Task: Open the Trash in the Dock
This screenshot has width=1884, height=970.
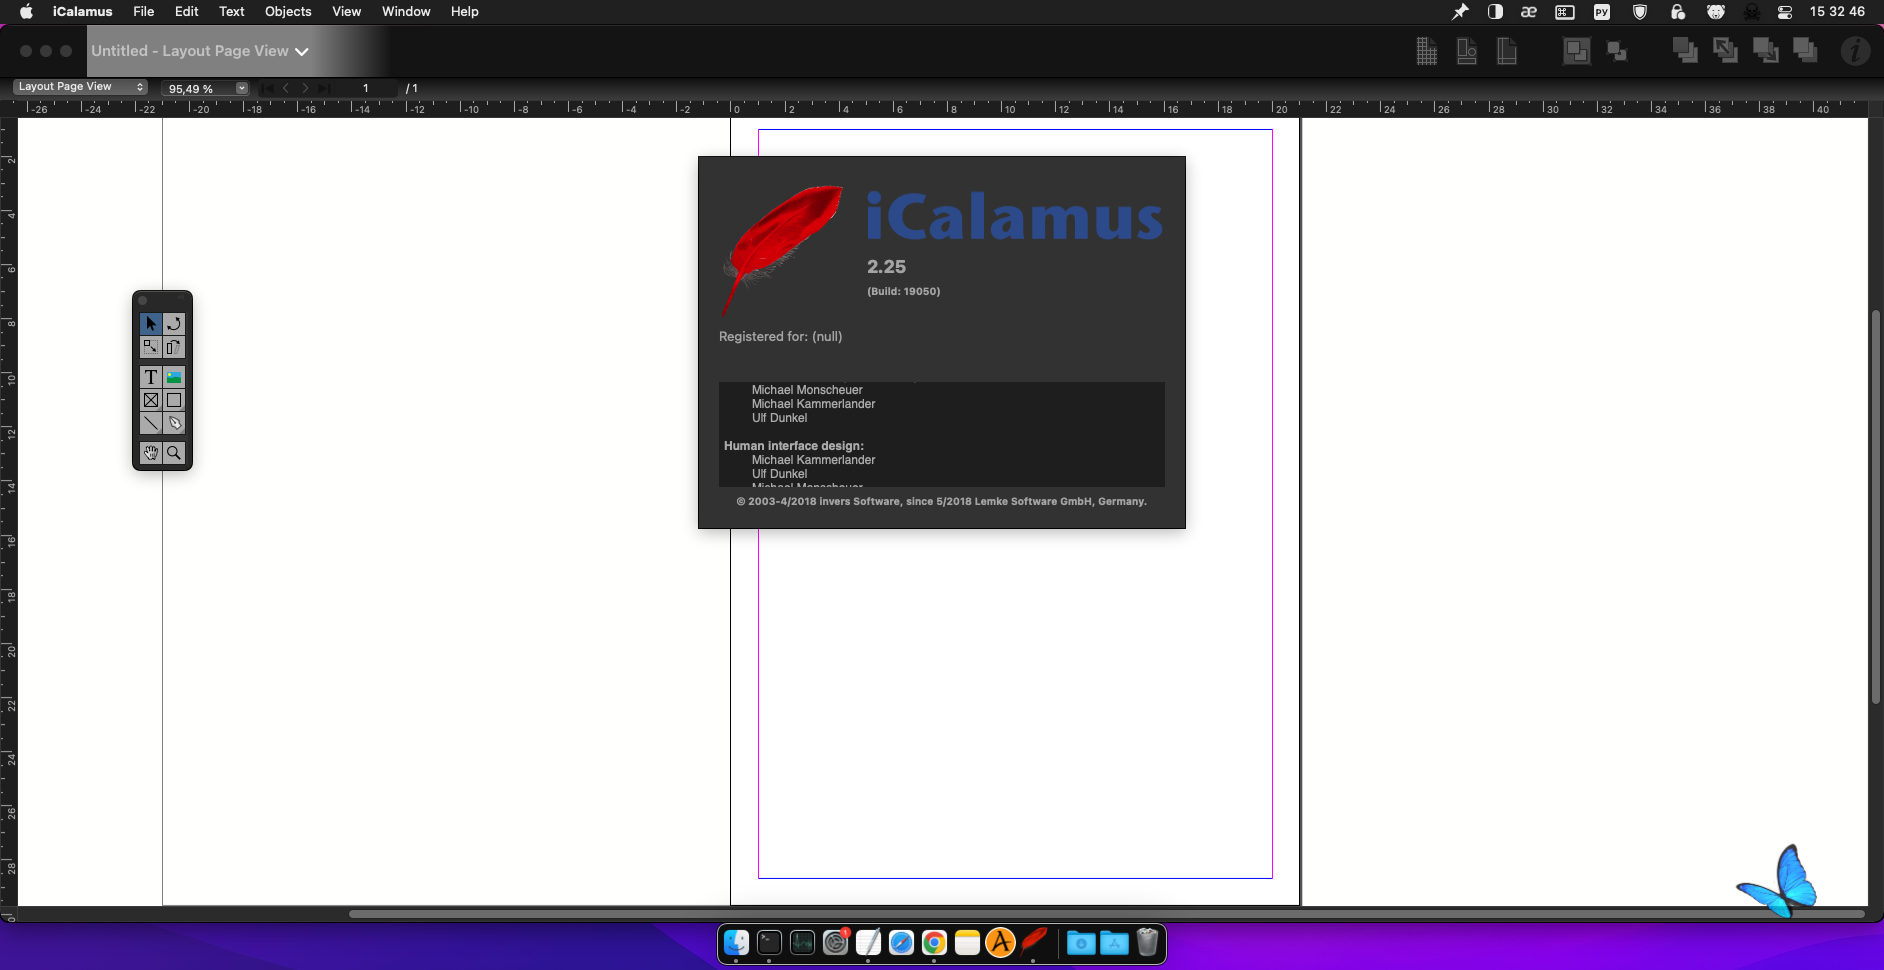Action: point(1147,943)
